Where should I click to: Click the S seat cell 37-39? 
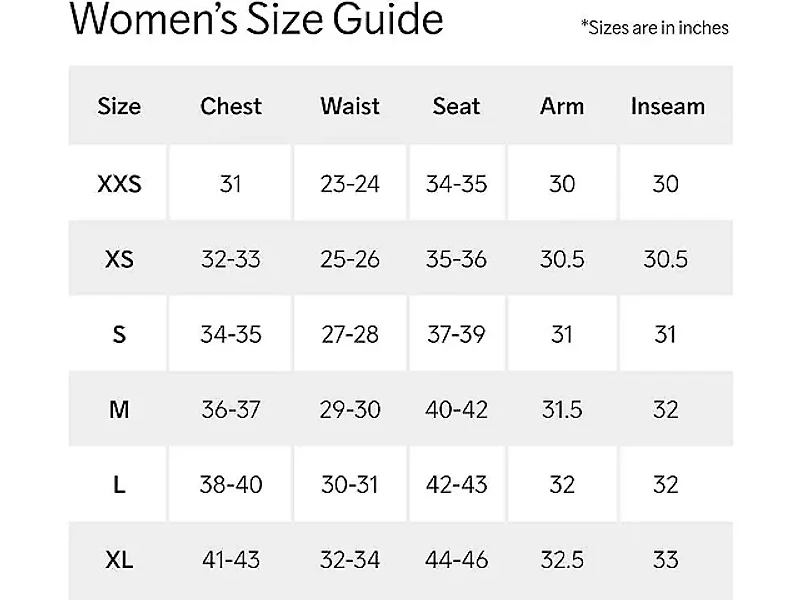pyautogui.click(x=456, y=334)
